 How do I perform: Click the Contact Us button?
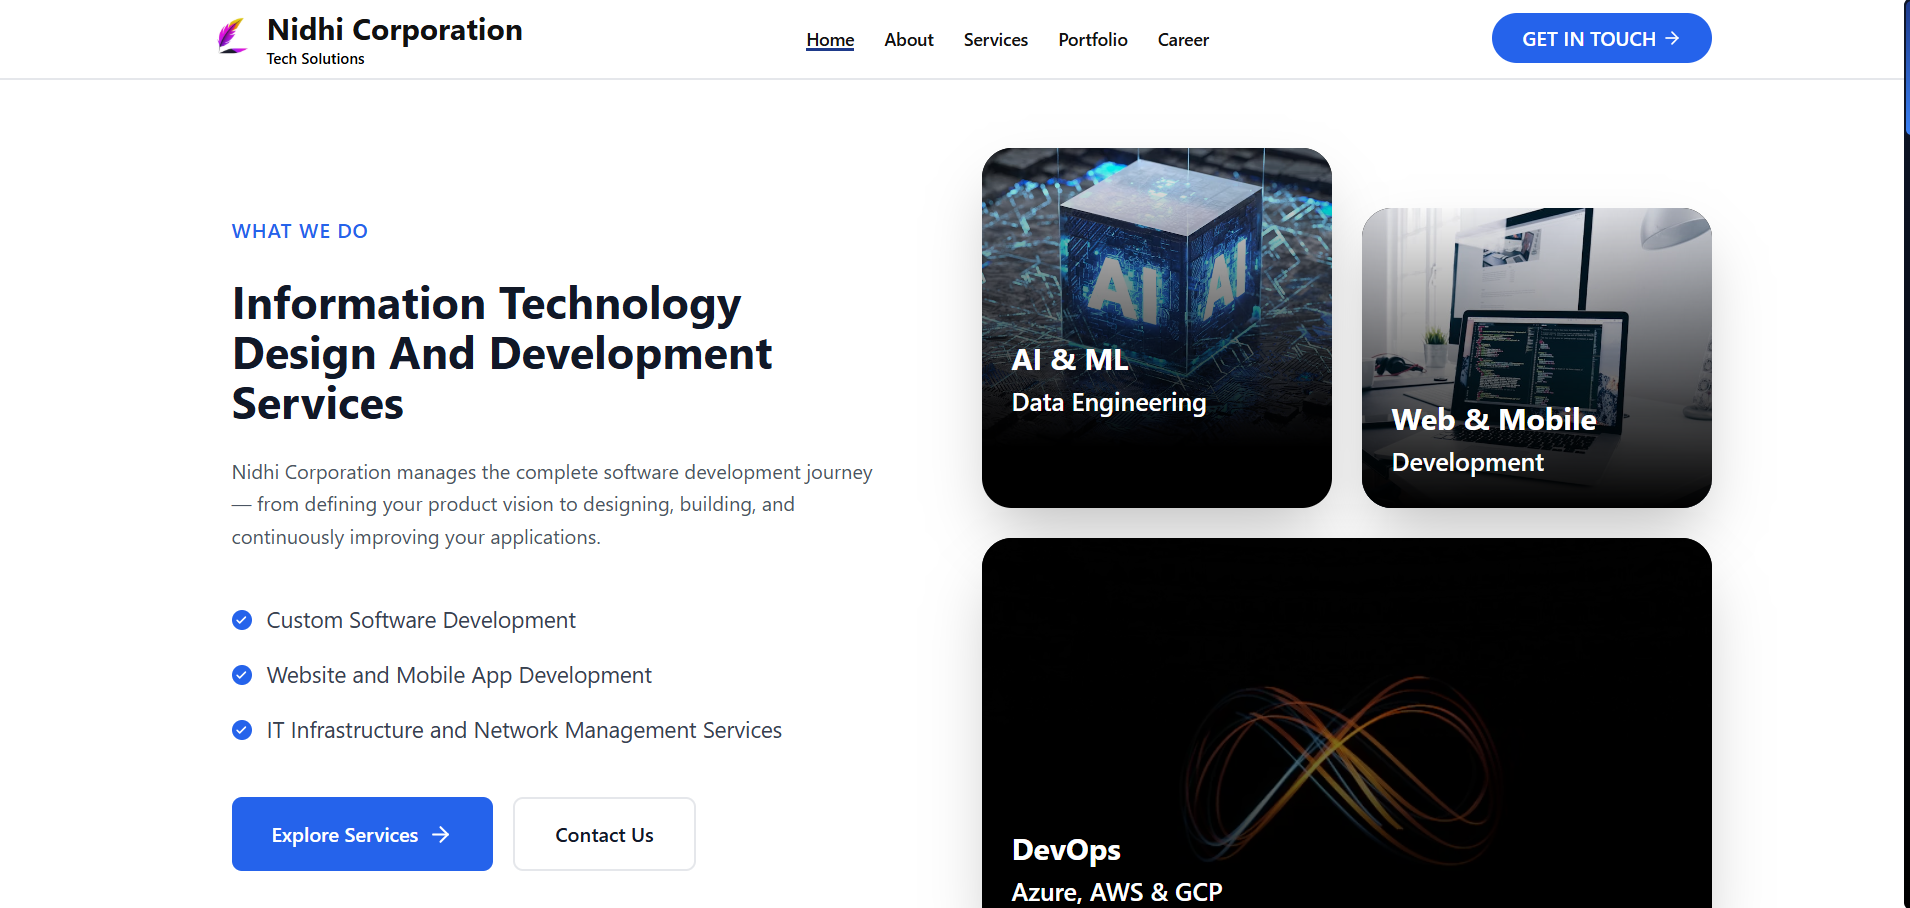[604, 834]
